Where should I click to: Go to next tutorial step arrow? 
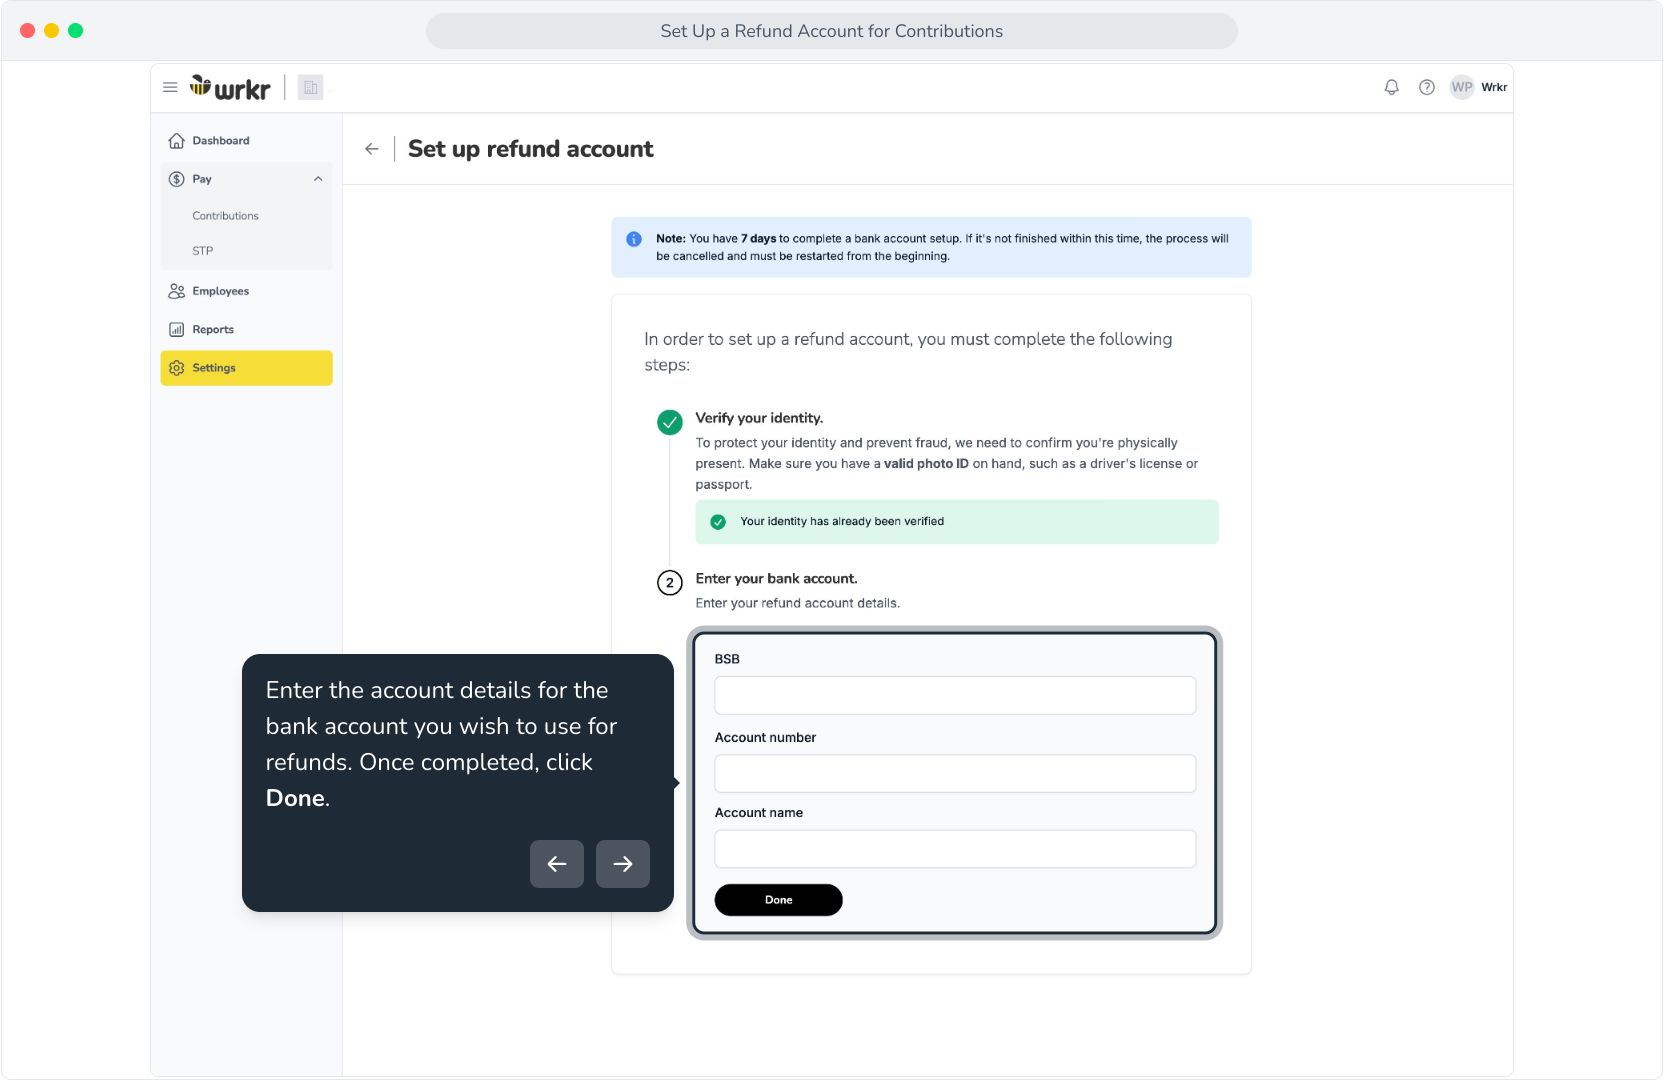pos(623,864)
